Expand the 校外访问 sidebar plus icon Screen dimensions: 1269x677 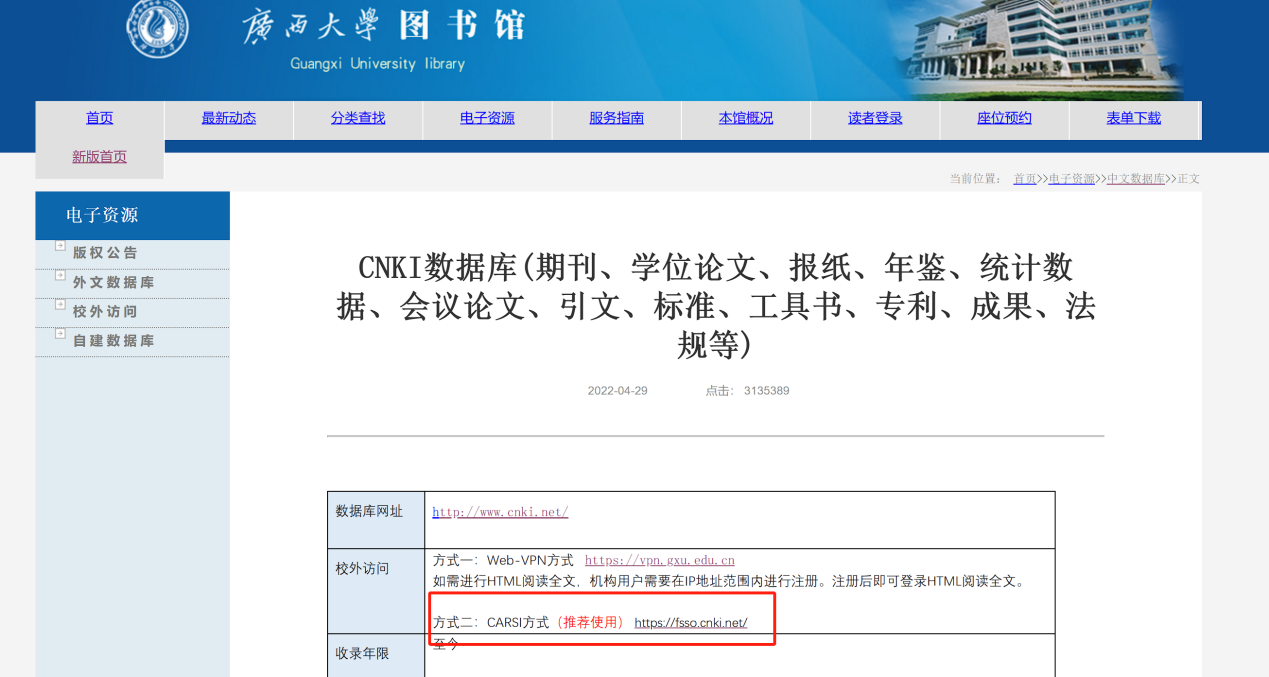coord(61,304)
